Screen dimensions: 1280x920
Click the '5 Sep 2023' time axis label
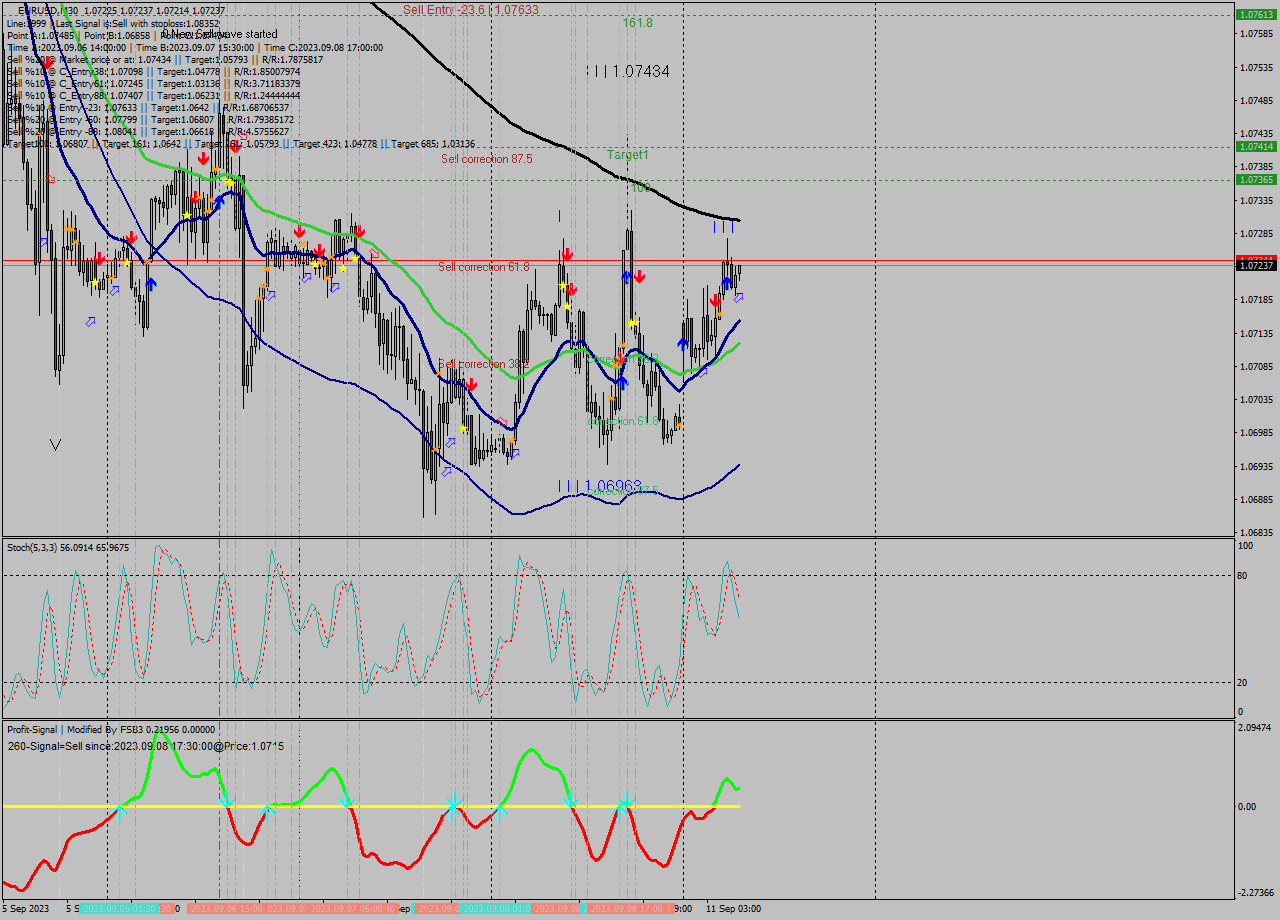point(25,909)
